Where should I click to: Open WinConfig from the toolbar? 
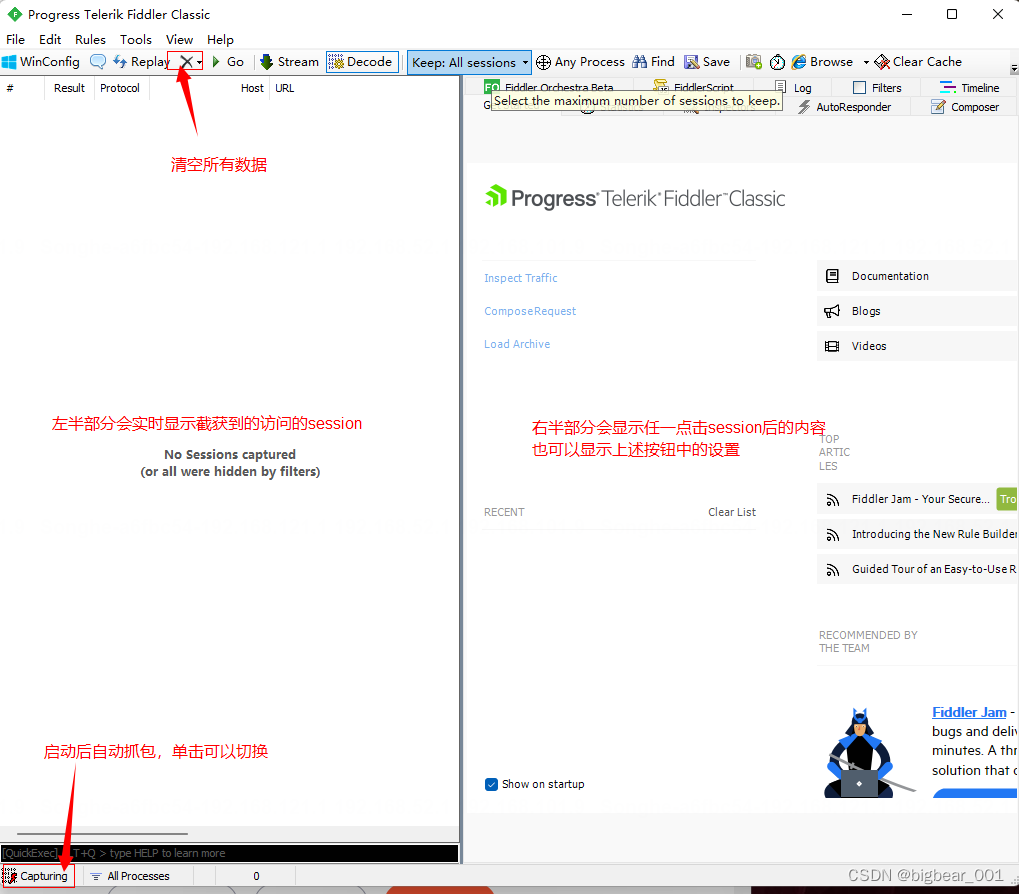click(41, 62)
